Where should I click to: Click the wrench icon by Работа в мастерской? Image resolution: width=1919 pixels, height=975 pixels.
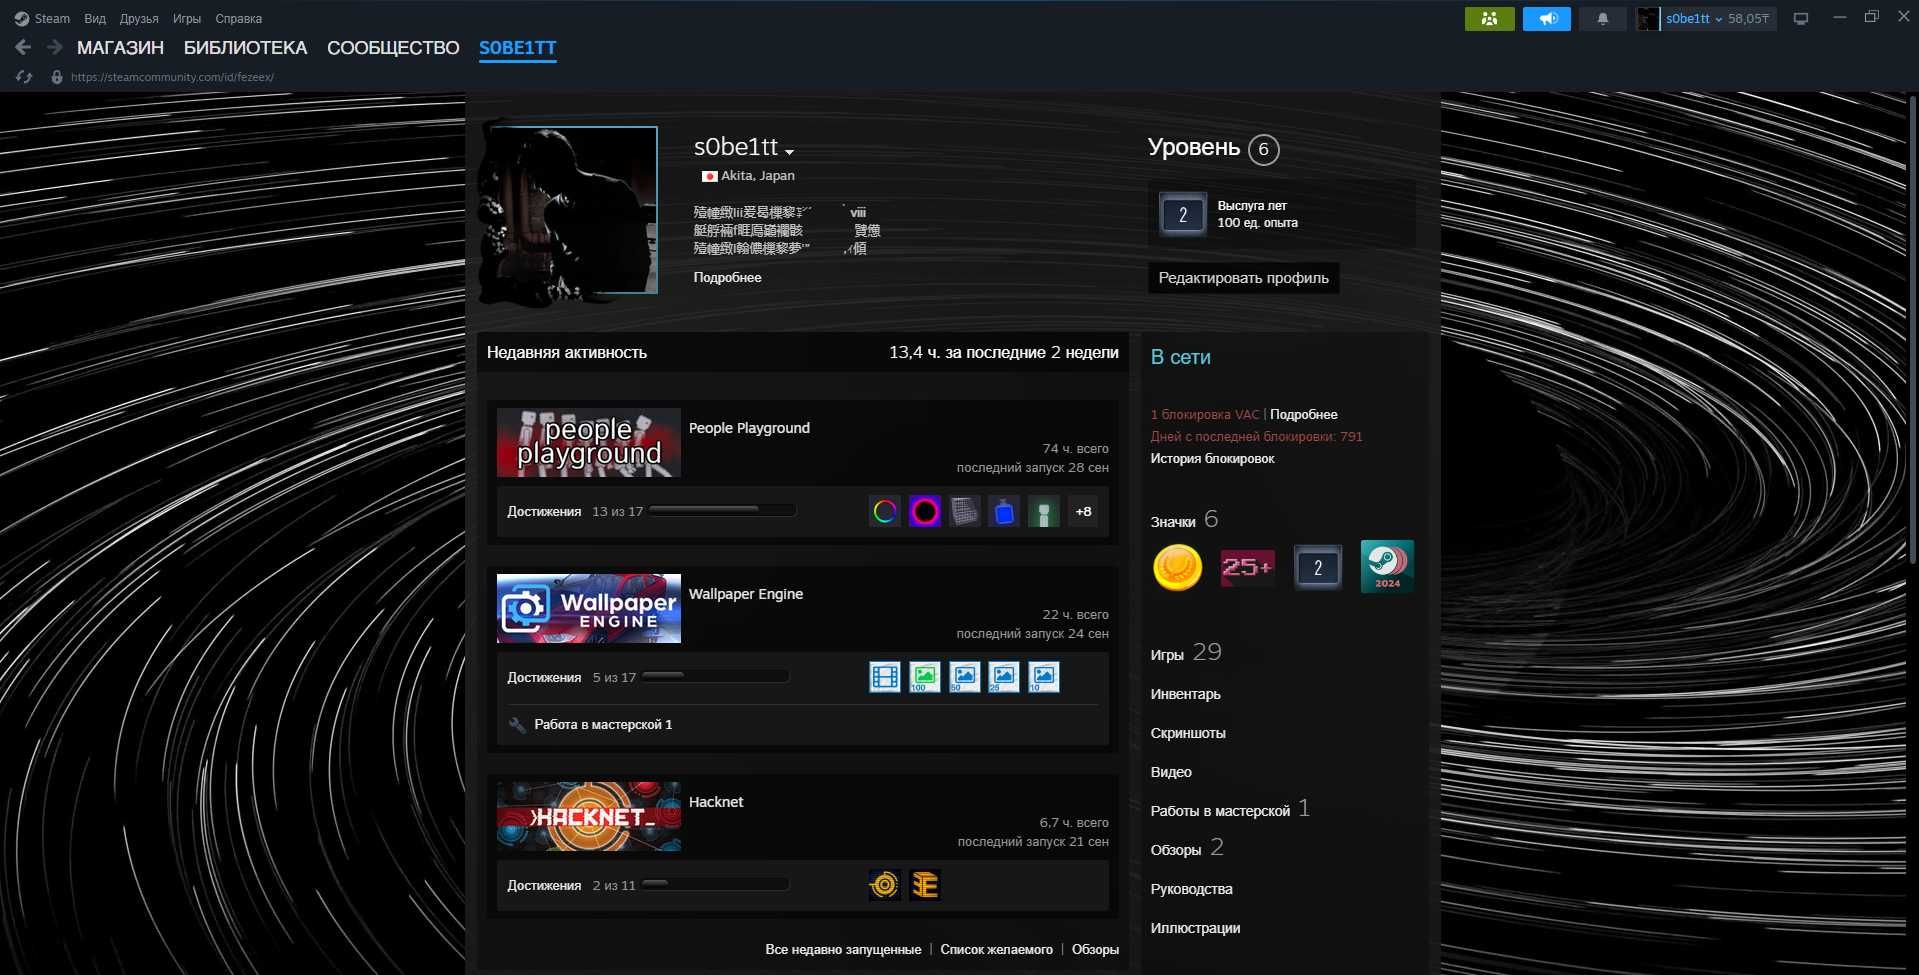pyautogui.click(x=517, y=725)
